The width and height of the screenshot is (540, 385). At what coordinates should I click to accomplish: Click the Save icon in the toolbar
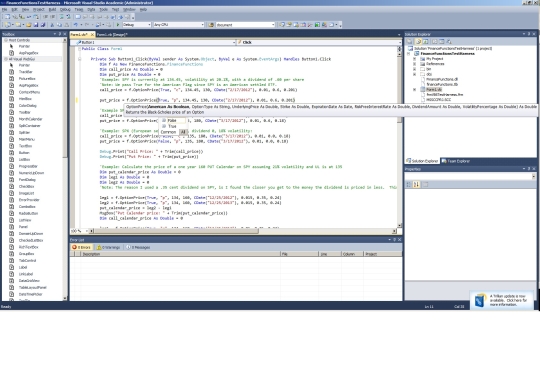35,25
